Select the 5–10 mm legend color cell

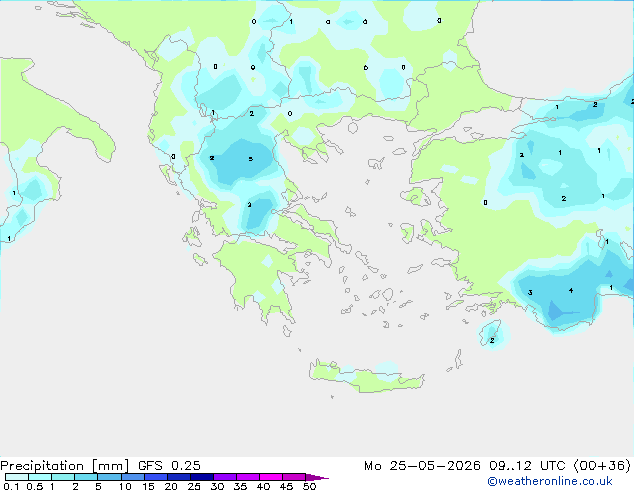[x=110, y=477]
